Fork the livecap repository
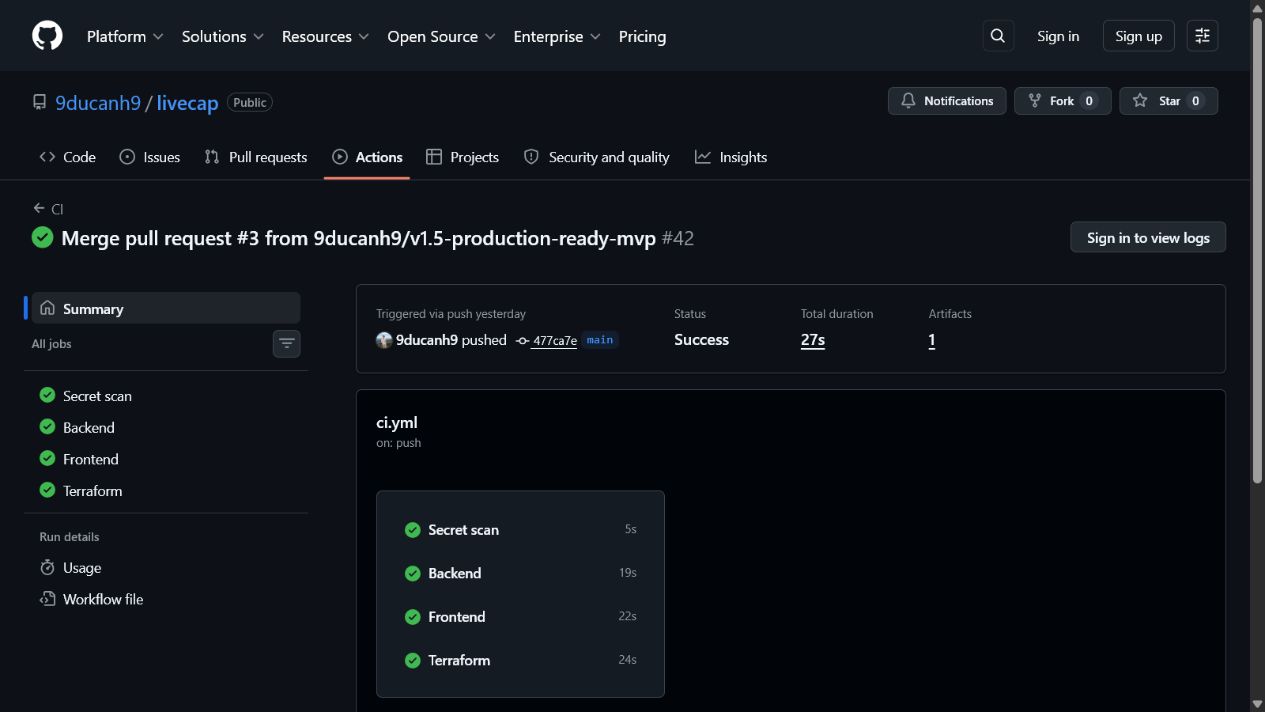The width and height of the screenshot is (1265, 712). [1062, 101]
